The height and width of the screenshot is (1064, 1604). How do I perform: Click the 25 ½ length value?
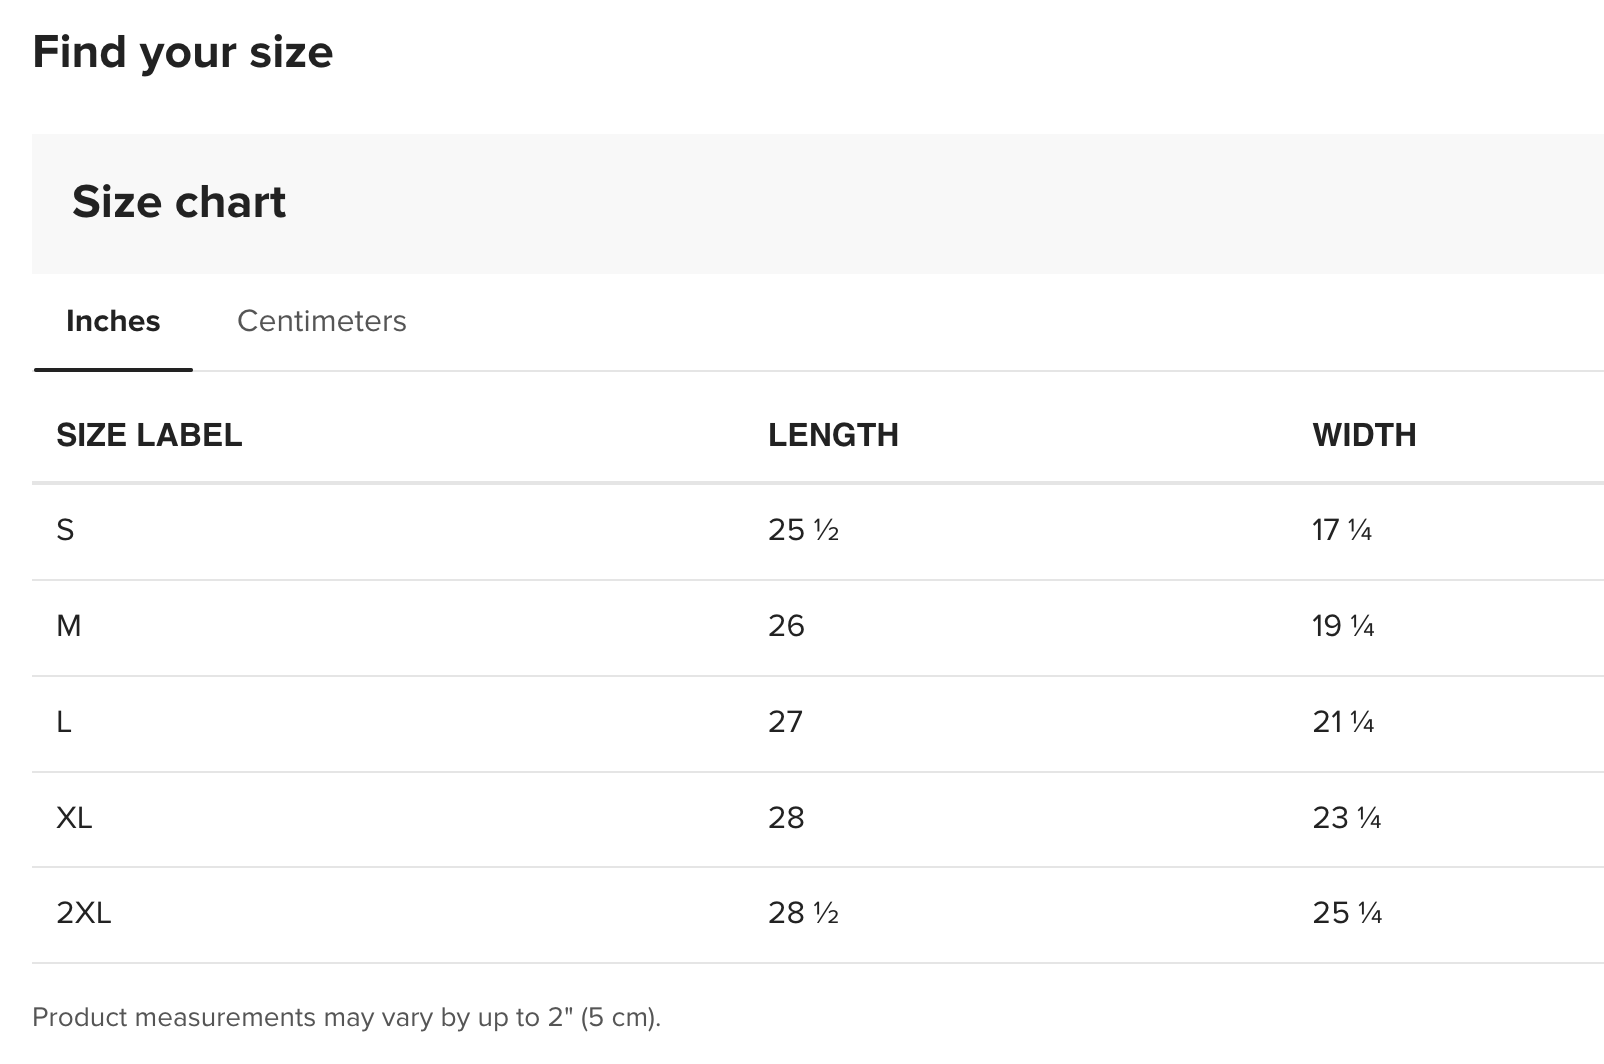[803, 530]
